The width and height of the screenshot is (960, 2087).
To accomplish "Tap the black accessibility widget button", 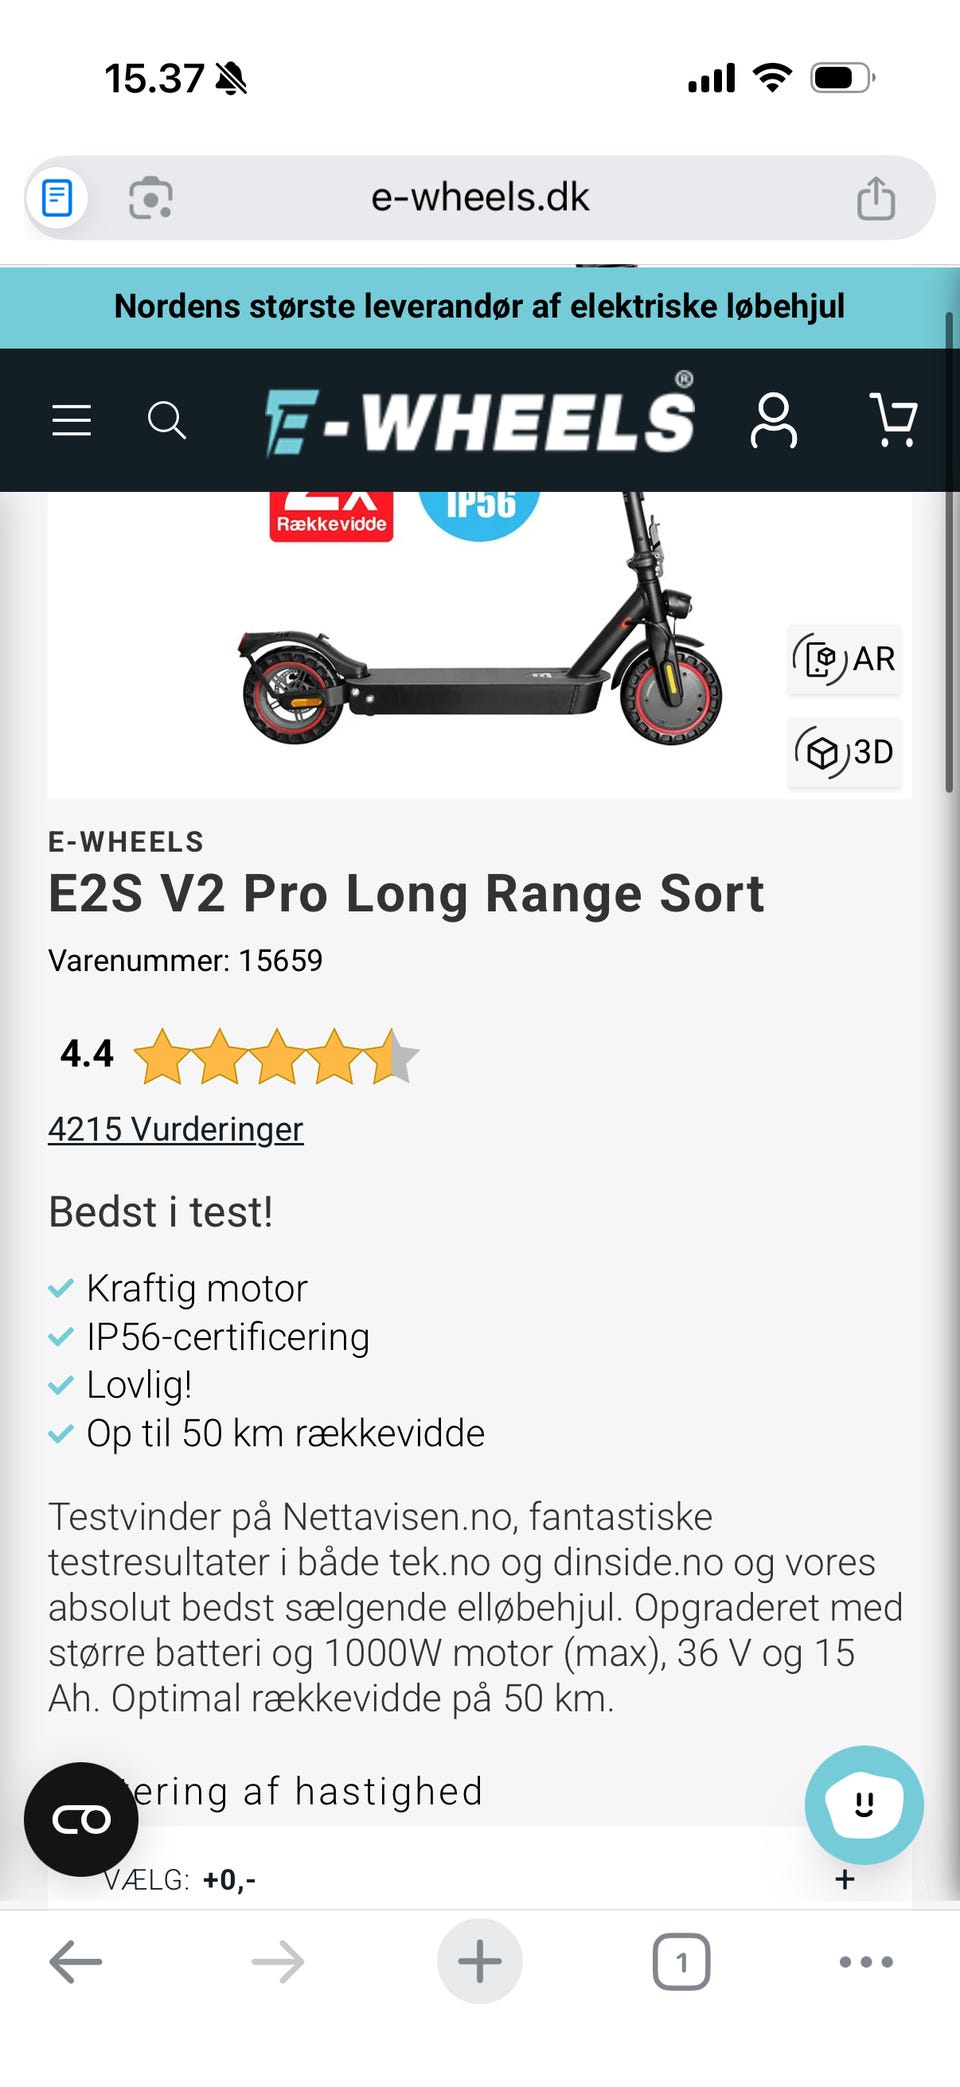I will coord(81,1819).
